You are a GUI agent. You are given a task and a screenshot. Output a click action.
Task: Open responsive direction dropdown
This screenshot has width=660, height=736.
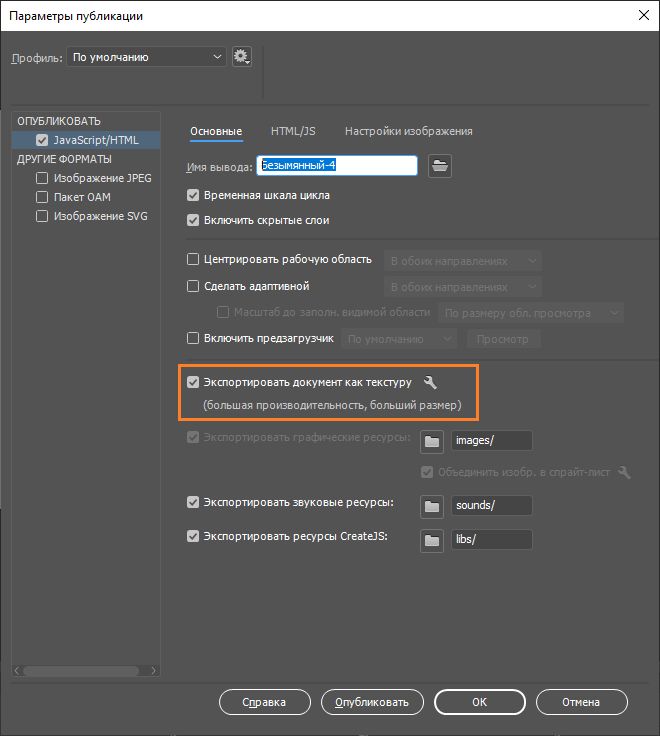462,287
